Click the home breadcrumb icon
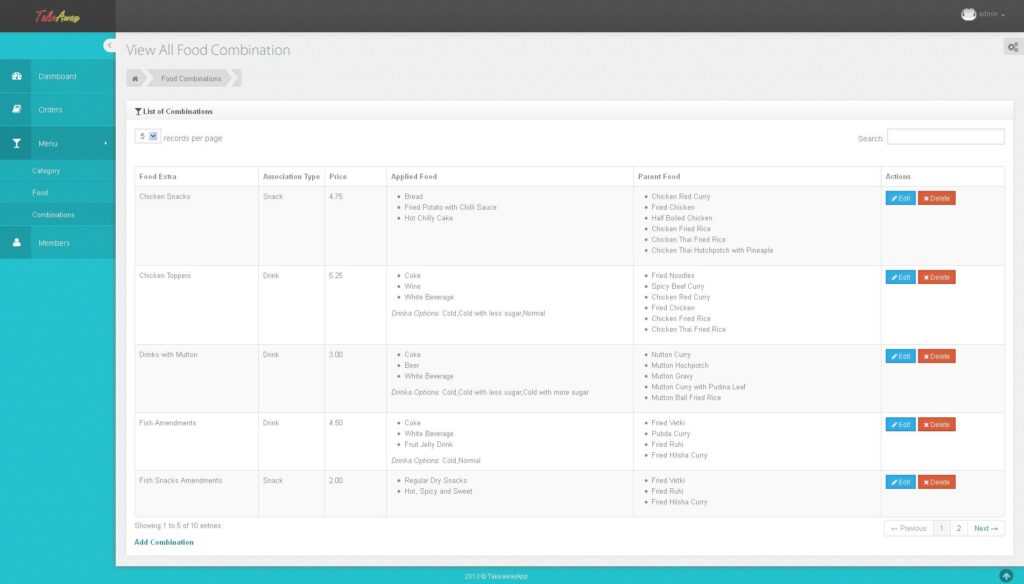The height and width of the screenshot is (584, 1024). click(x=135, y=77)
